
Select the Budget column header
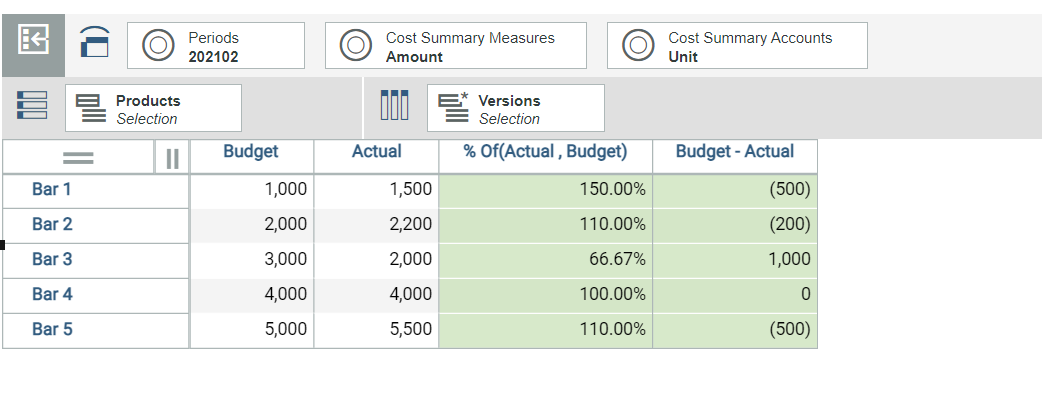[x=251, y=152]
